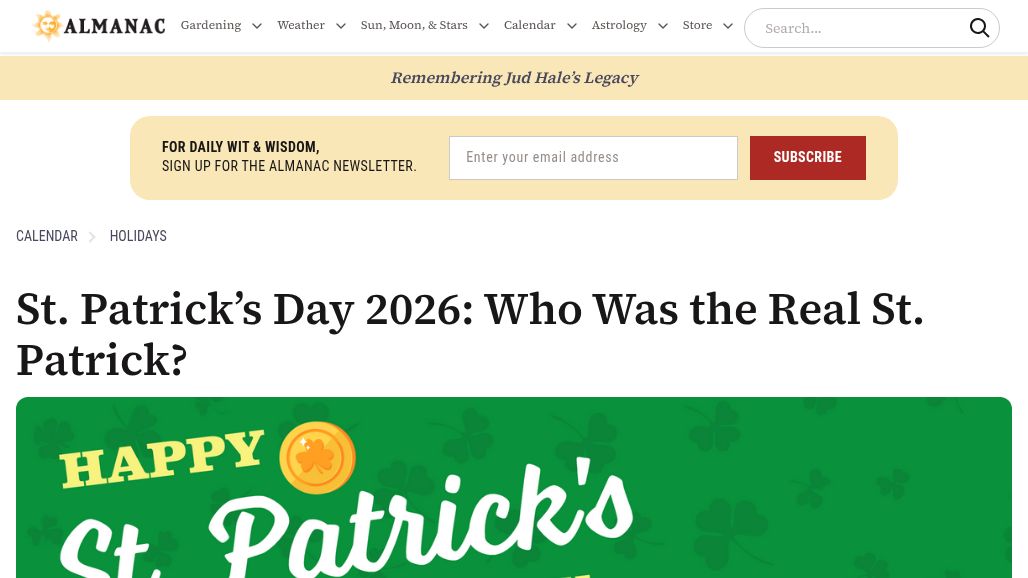Expand the Gardening menu chevron
Screen dimensions: 1028x578
point(257,26)
